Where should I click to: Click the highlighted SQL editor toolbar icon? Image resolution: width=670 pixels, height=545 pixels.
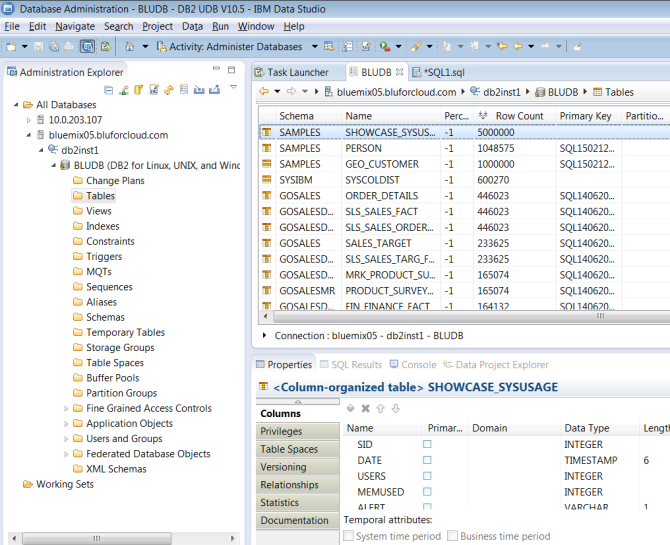point(87,47)
